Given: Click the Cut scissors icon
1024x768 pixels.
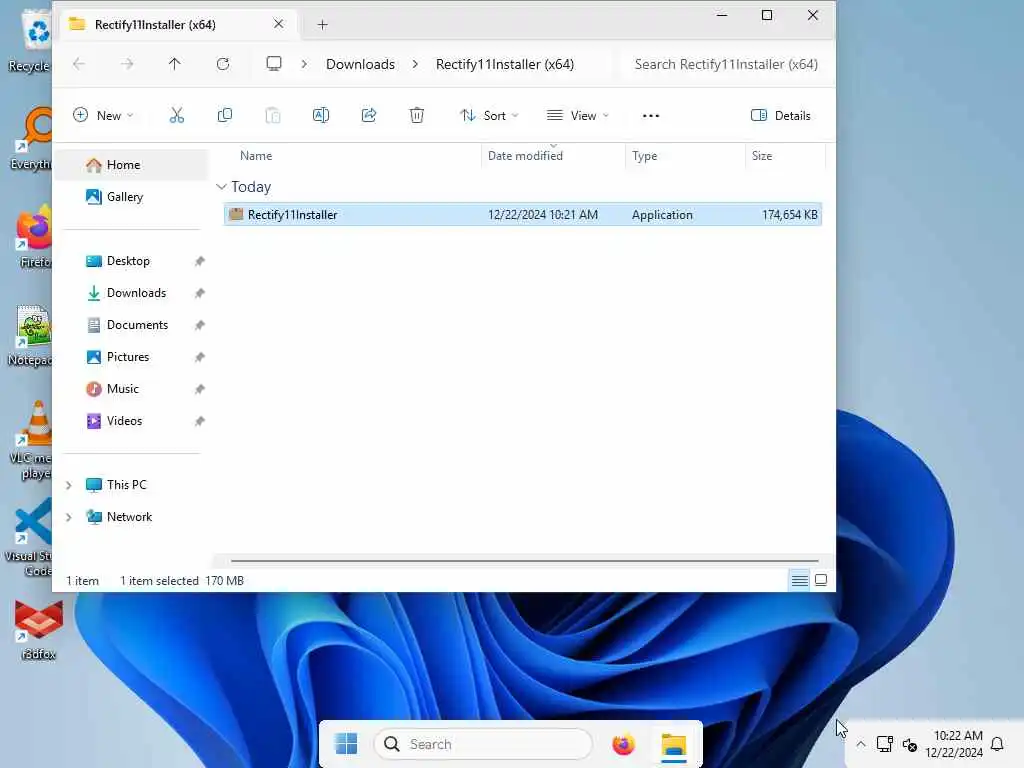Looking at the screenshot, I should [x=176, y=116].
